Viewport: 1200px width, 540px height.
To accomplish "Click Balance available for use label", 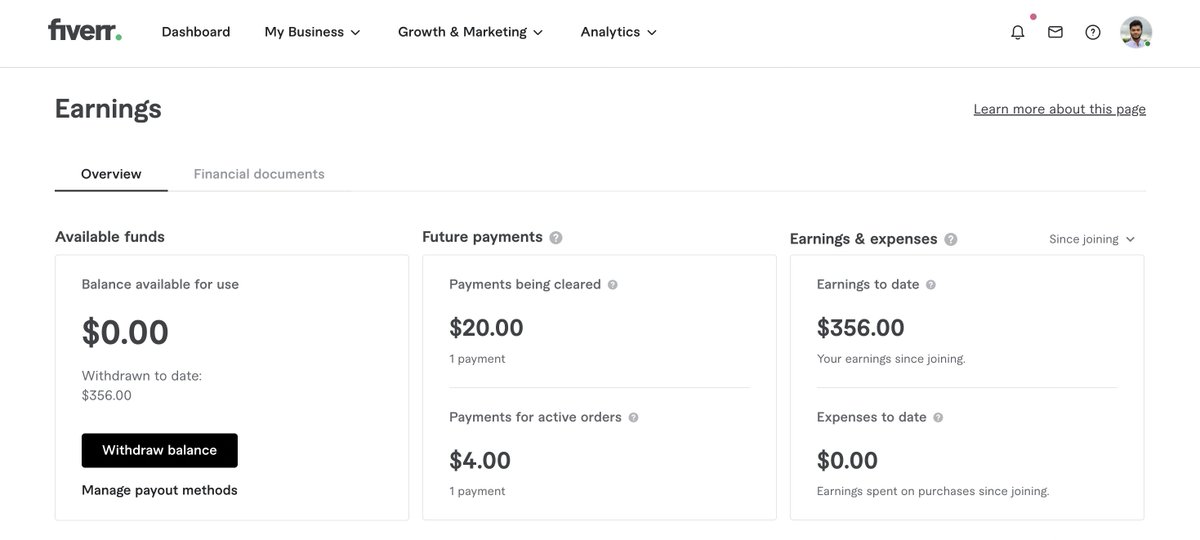I will [x=160, y=285].
